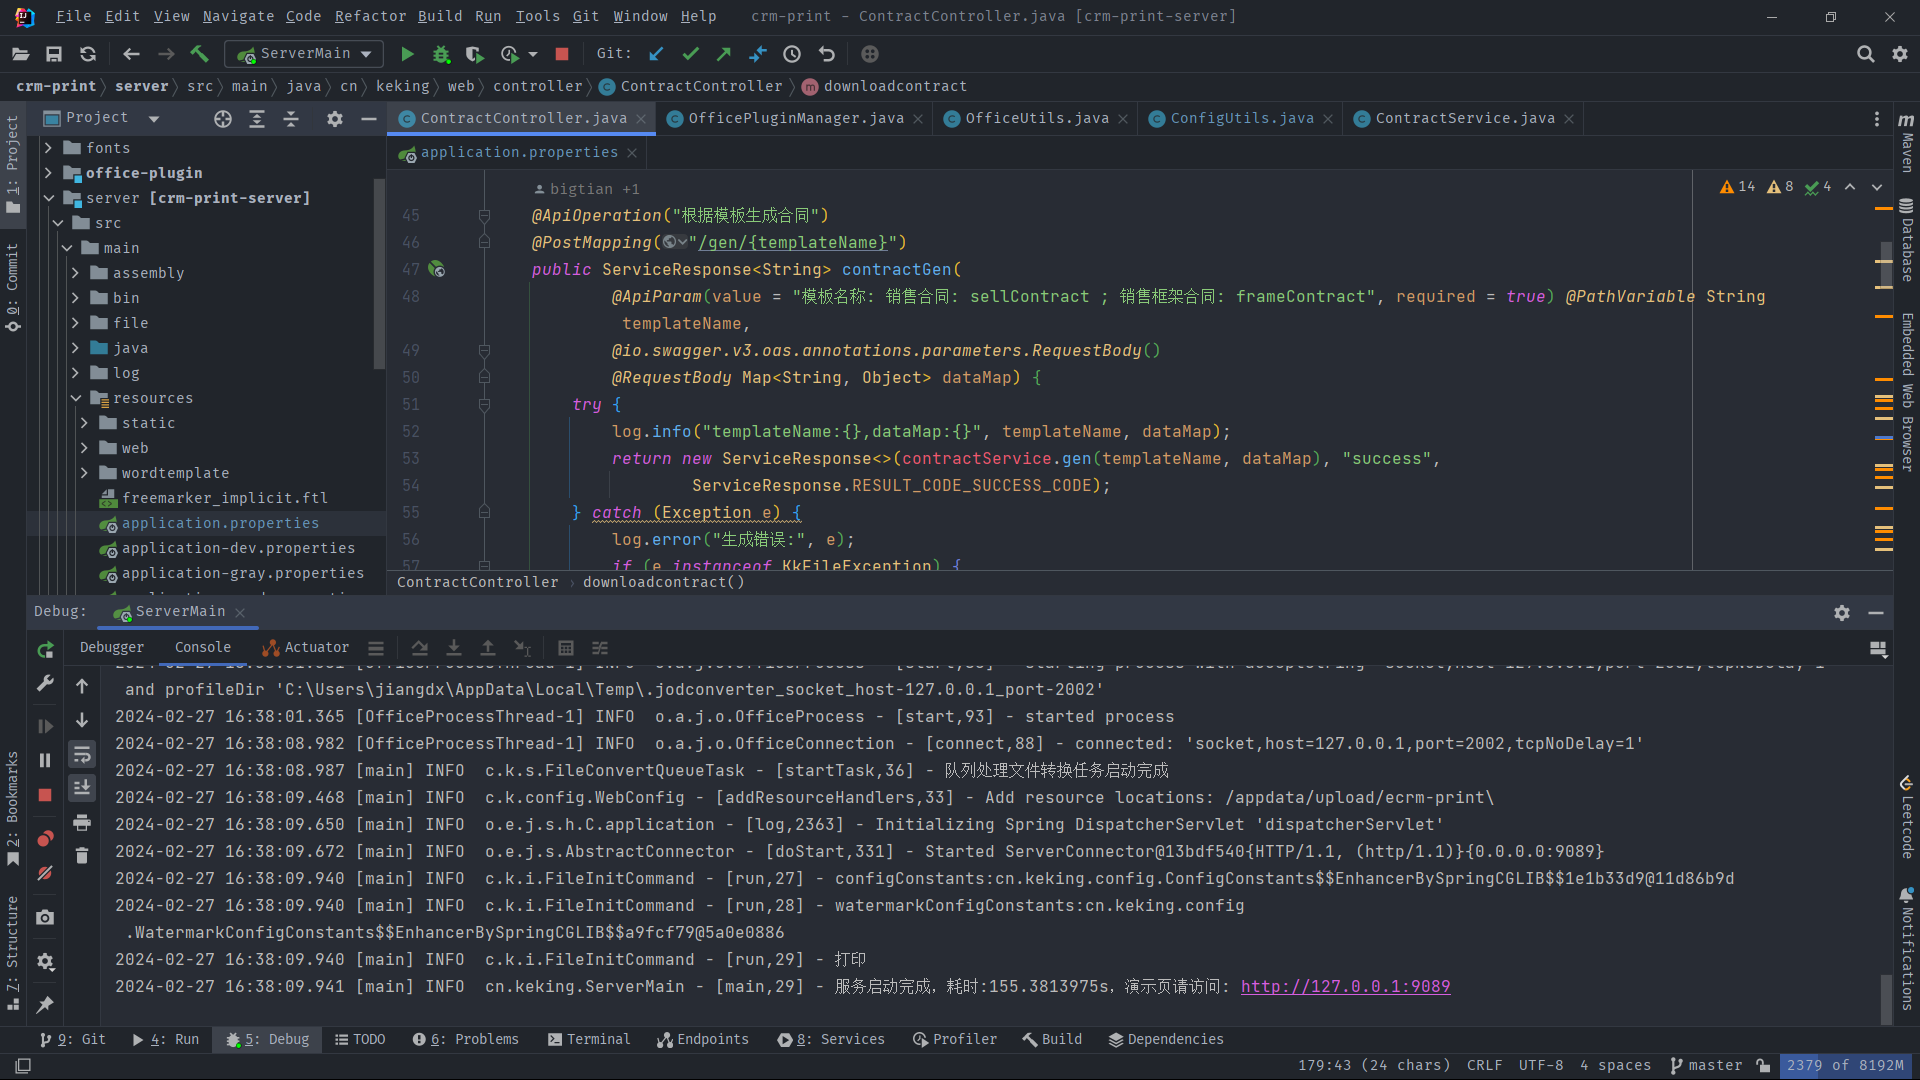1920x1080 pixels.
Task: Click the Git update project arrow
Action: [x=656, y=54]
